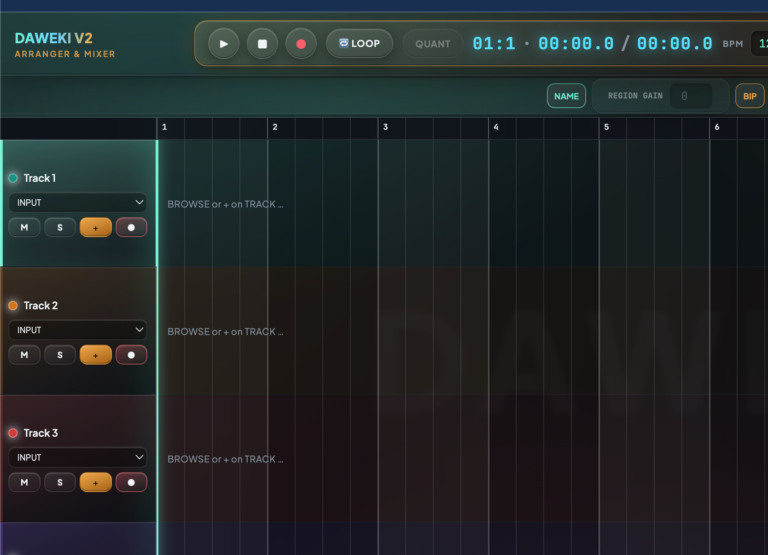This screenshot has width=768, height=555.
Task: Select the Track 3 name label
Action: pos(41,433)
